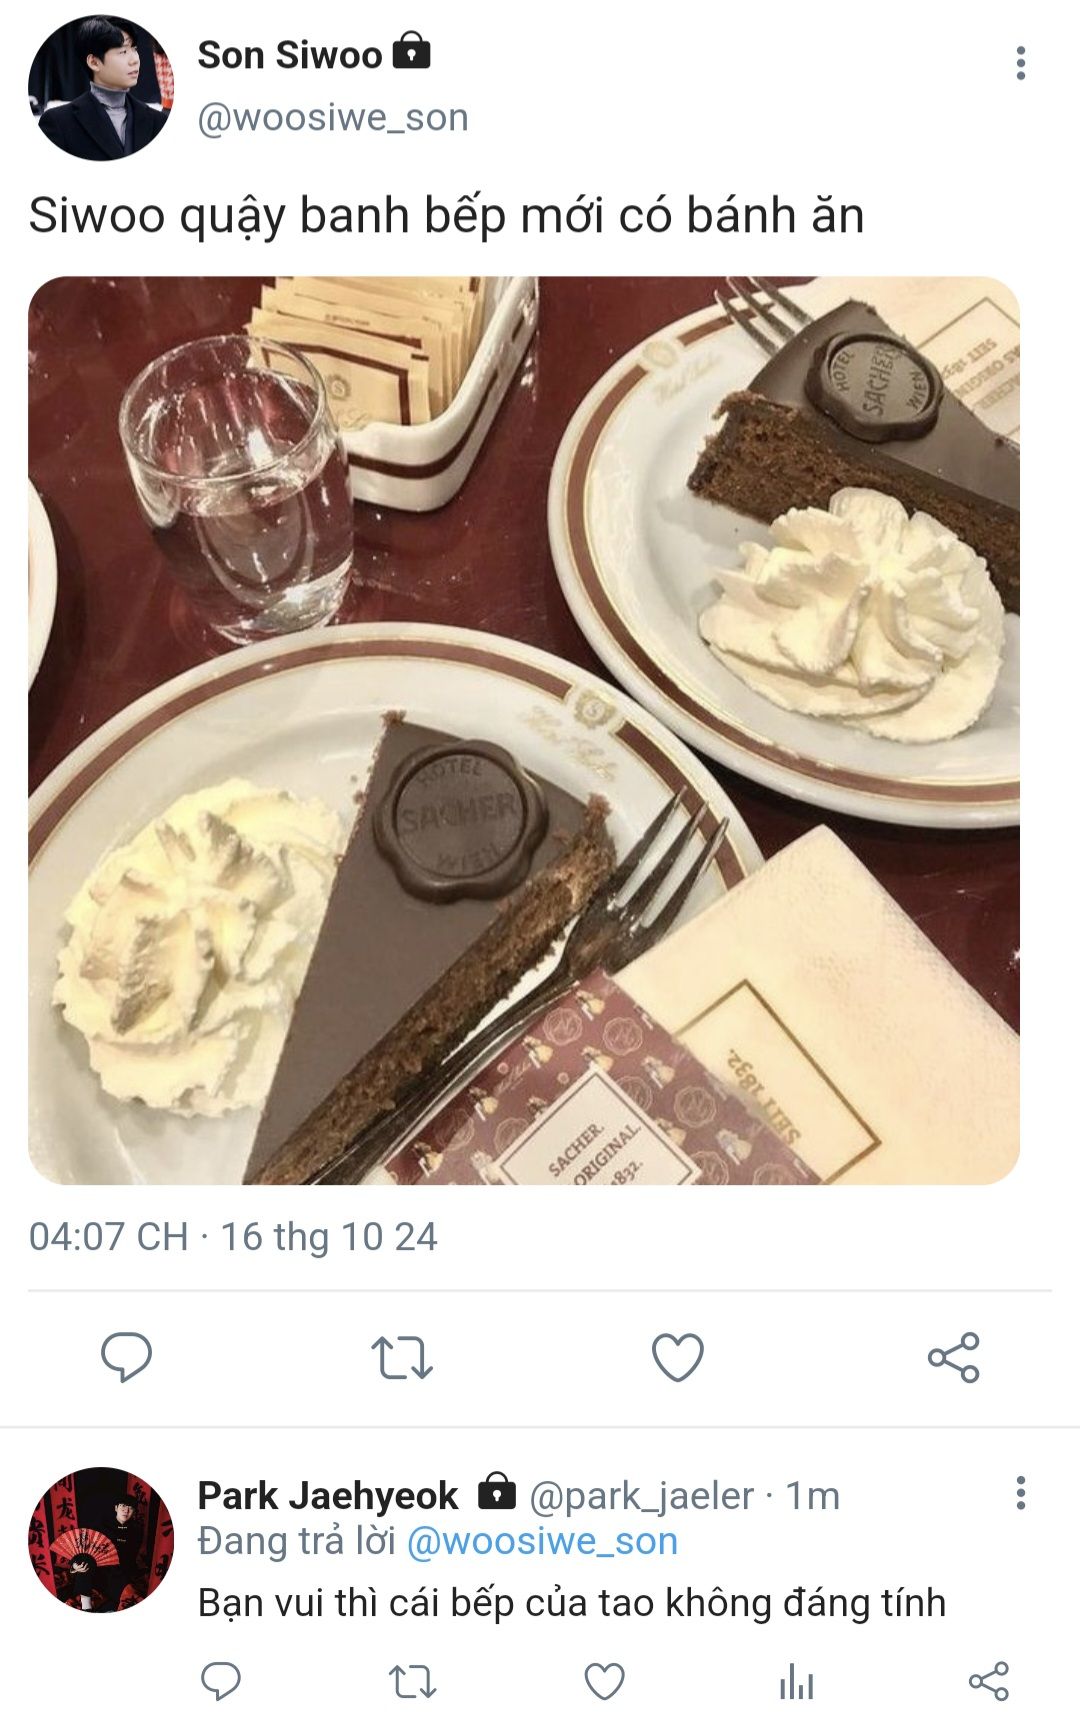Retweet Son Siwoo's cake post
Viewport: 1080px width, 1724px height.
coord(402,1357)
